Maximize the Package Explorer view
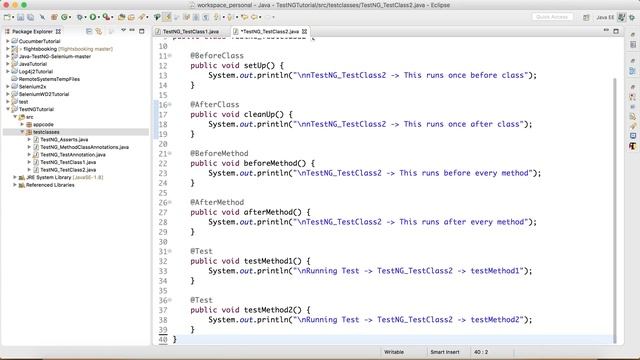 tap(142, 31)
